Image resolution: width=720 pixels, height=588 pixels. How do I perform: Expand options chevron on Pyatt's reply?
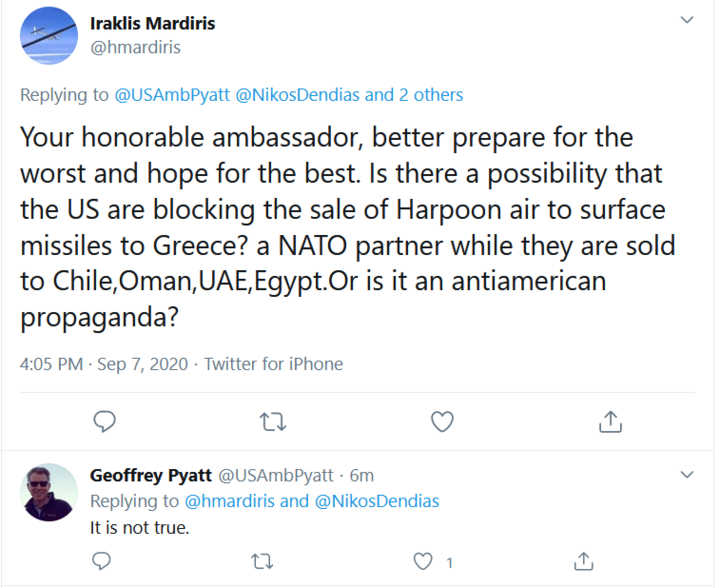[x=687, y=474]
